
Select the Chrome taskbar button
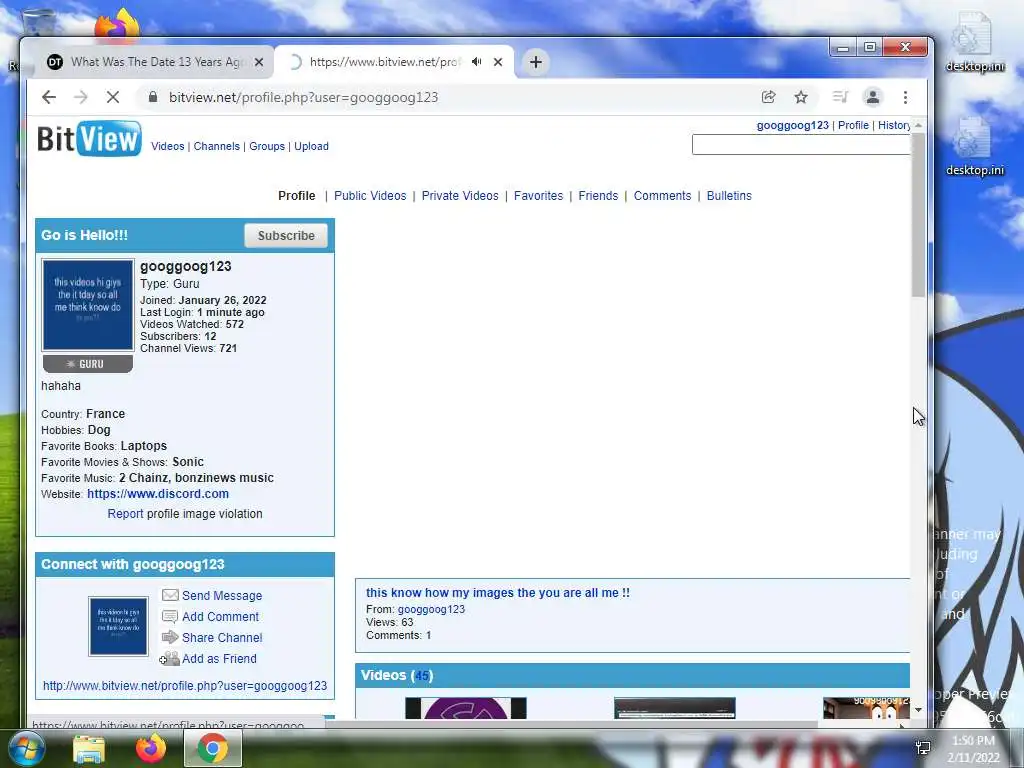213,748
